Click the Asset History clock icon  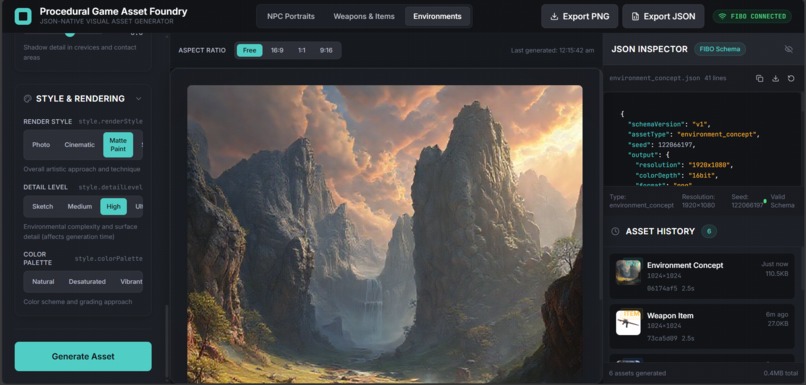[615, 231]
